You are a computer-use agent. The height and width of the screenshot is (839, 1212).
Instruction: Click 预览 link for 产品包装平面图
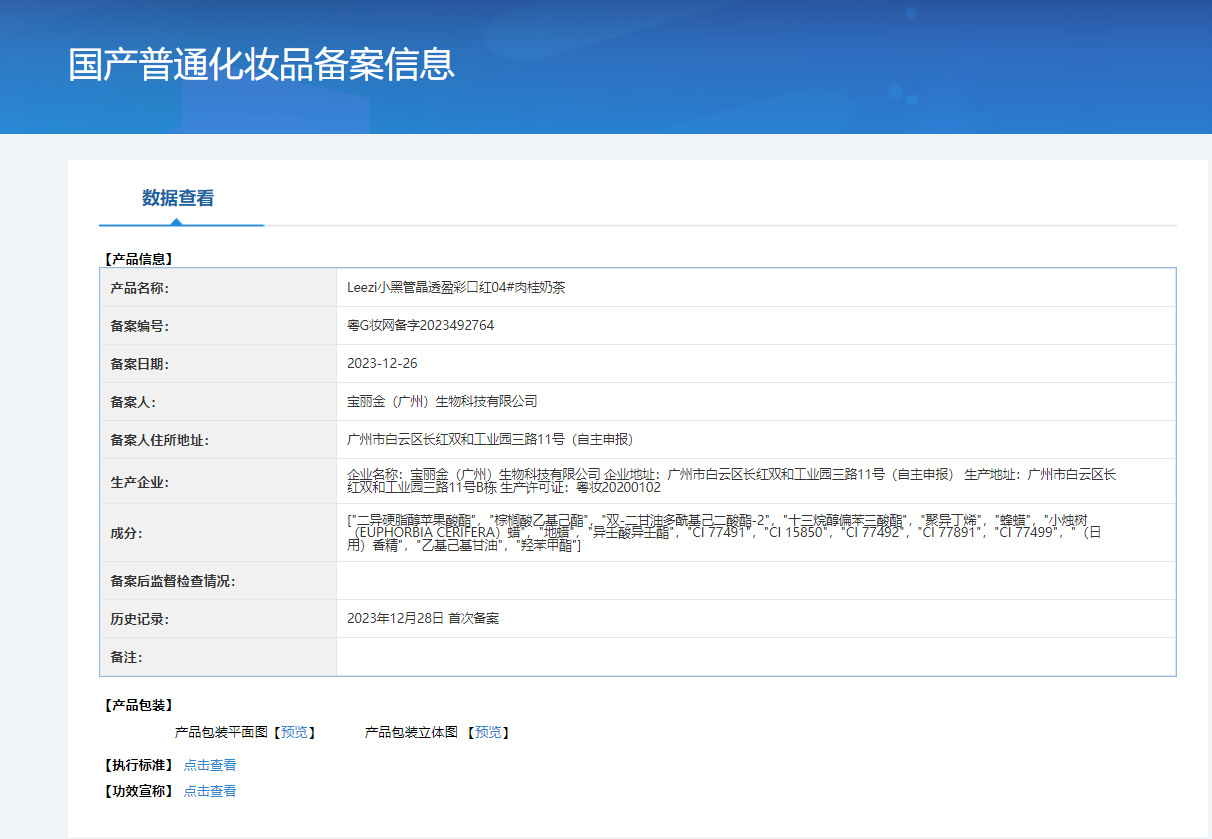coord(294,733)
